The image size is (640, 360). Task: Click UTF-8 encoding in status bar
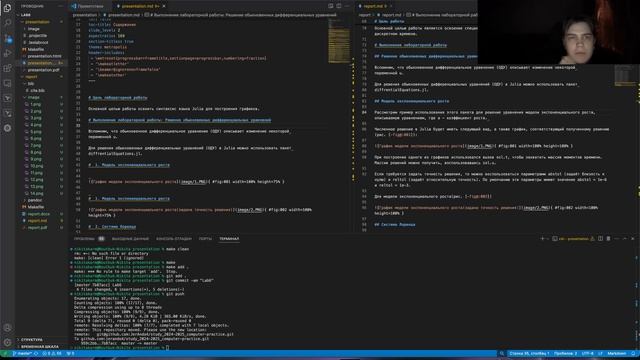[587, 353]
